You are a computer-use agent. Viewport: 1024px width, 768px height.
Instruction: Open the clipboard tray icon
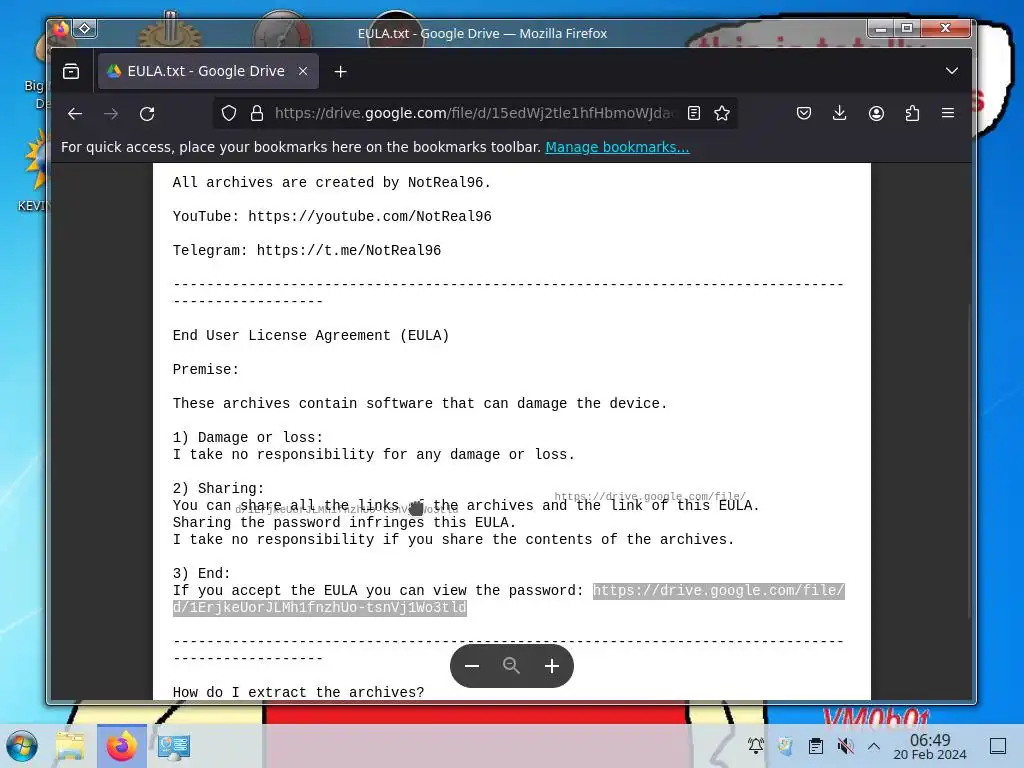tap(815, 746)
